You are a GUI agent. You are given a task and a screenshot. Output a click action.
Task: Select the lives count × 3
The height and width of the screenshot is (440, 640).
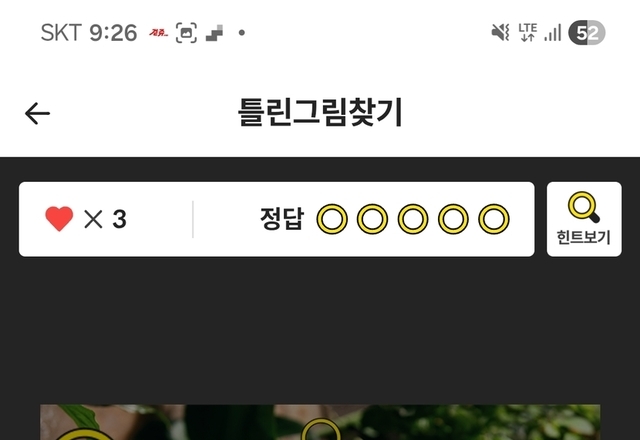[x=105, y=219]
